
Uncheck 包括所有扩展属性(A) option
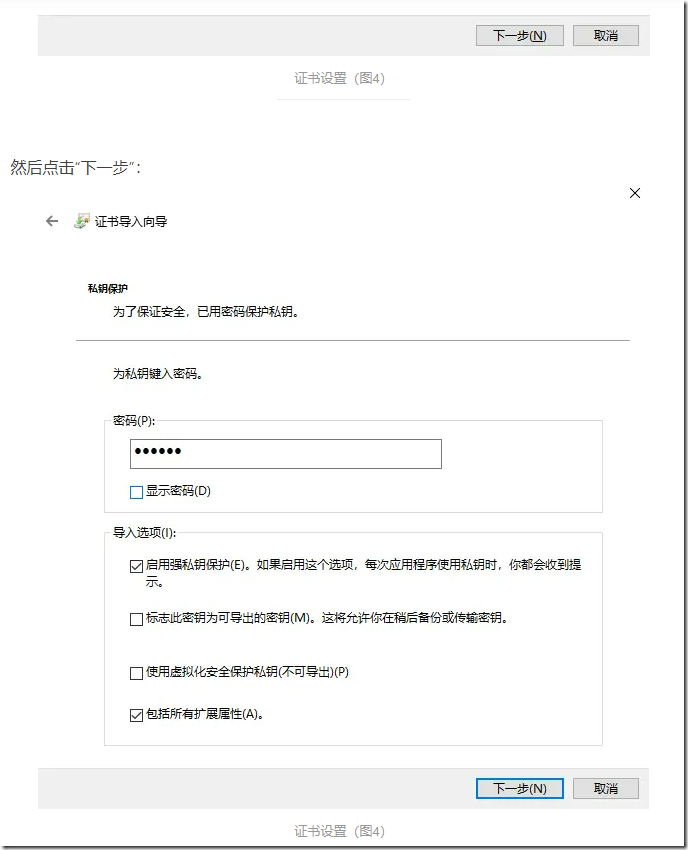tap(137, 715)
